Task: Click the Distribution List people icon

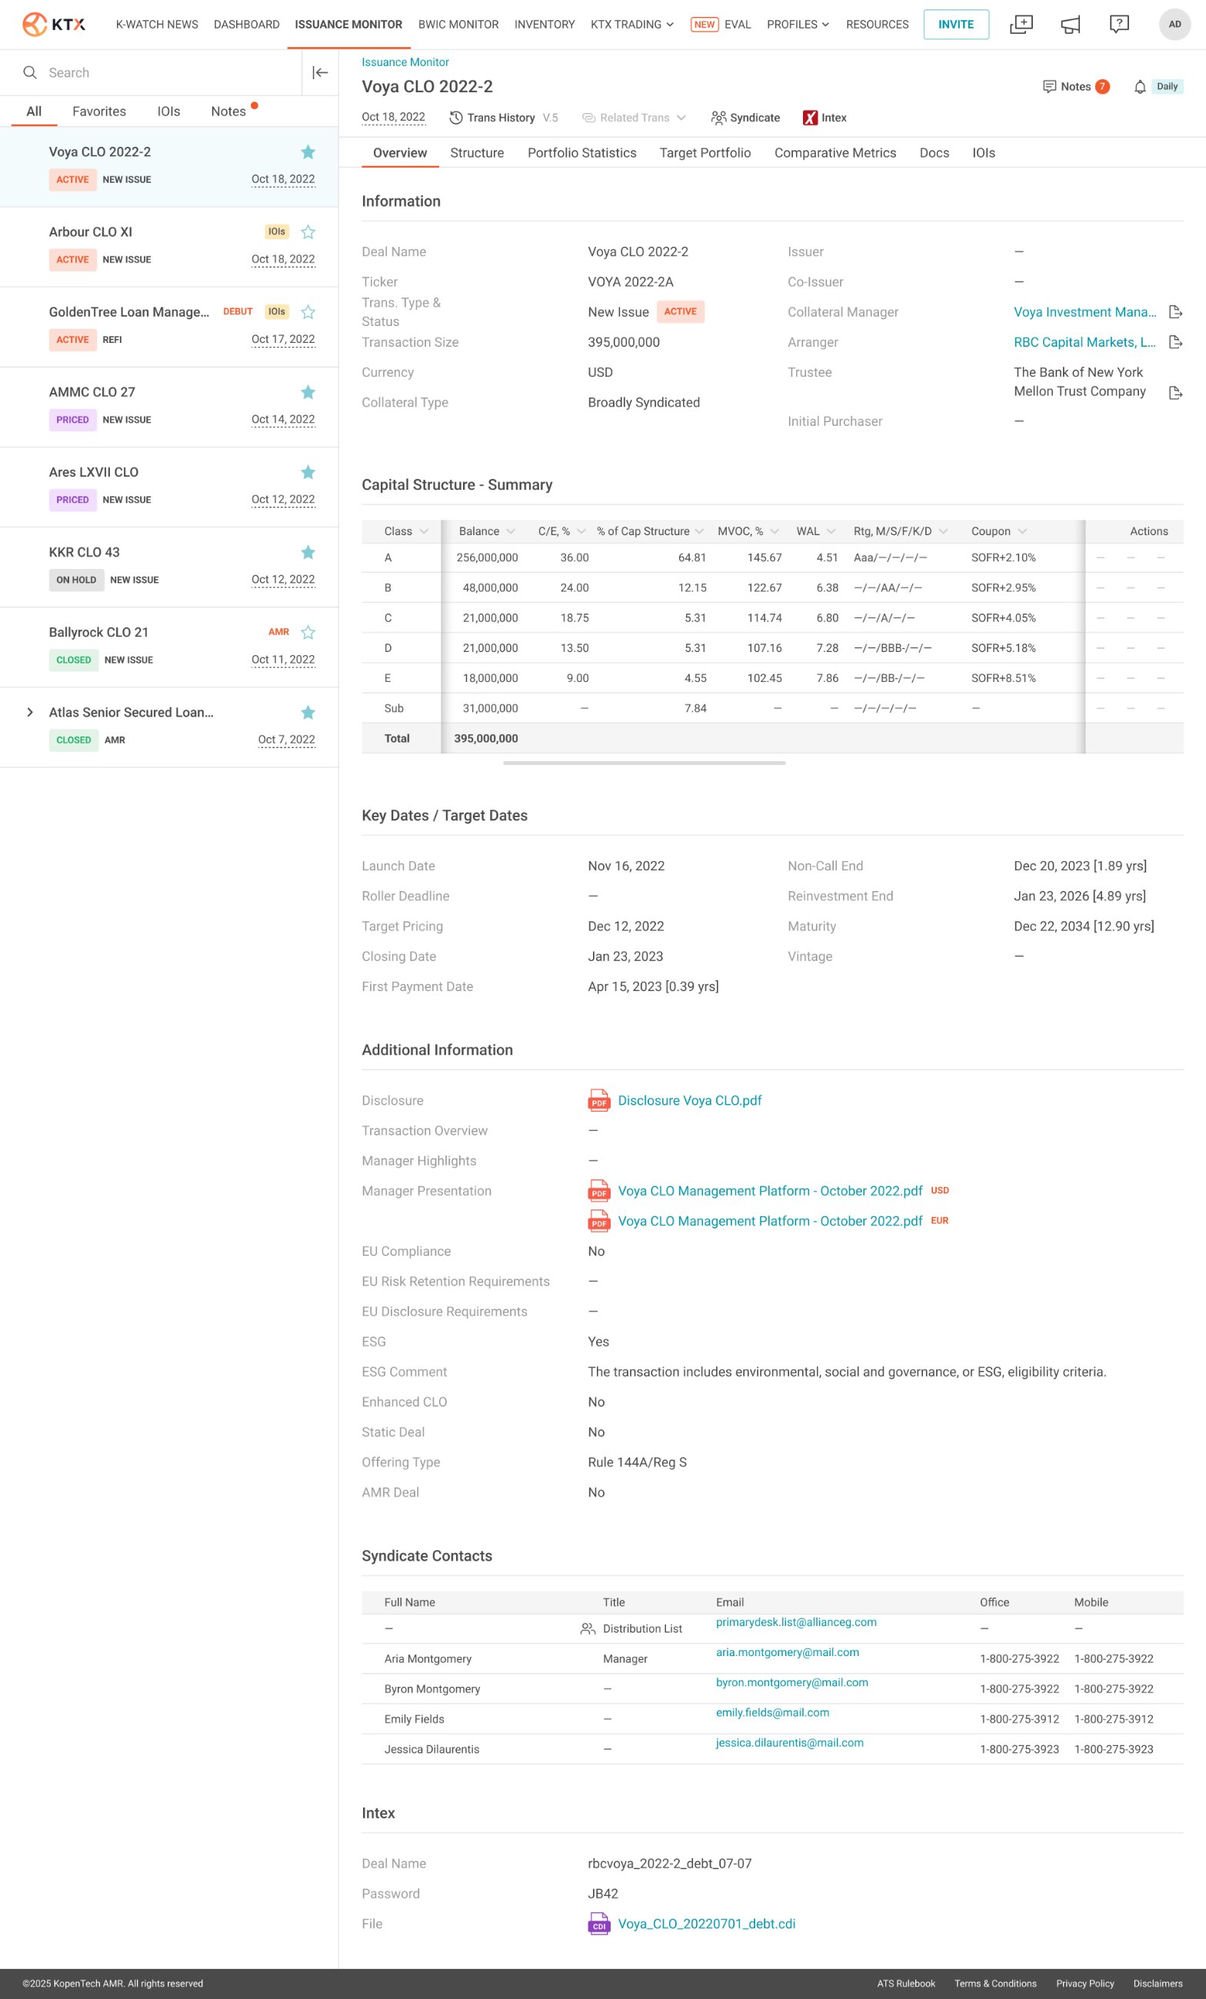Action: 588,1629
